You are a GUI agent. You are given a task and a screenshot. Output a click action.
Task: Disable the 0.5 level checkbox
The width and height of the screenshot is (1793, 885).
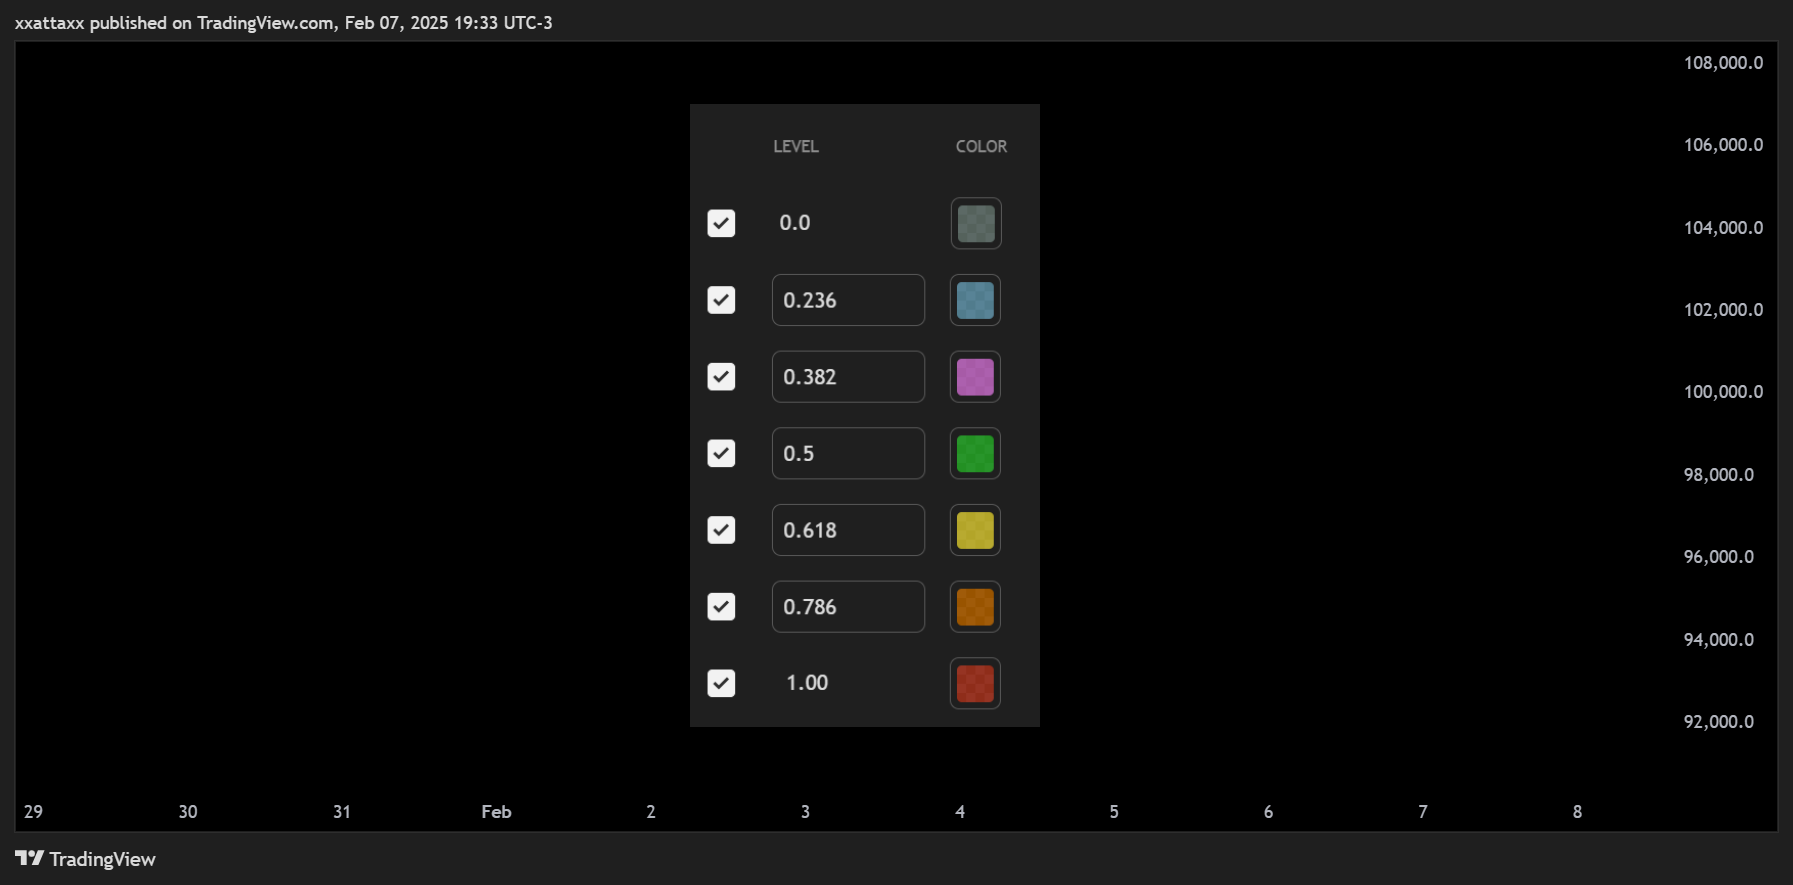721,453
